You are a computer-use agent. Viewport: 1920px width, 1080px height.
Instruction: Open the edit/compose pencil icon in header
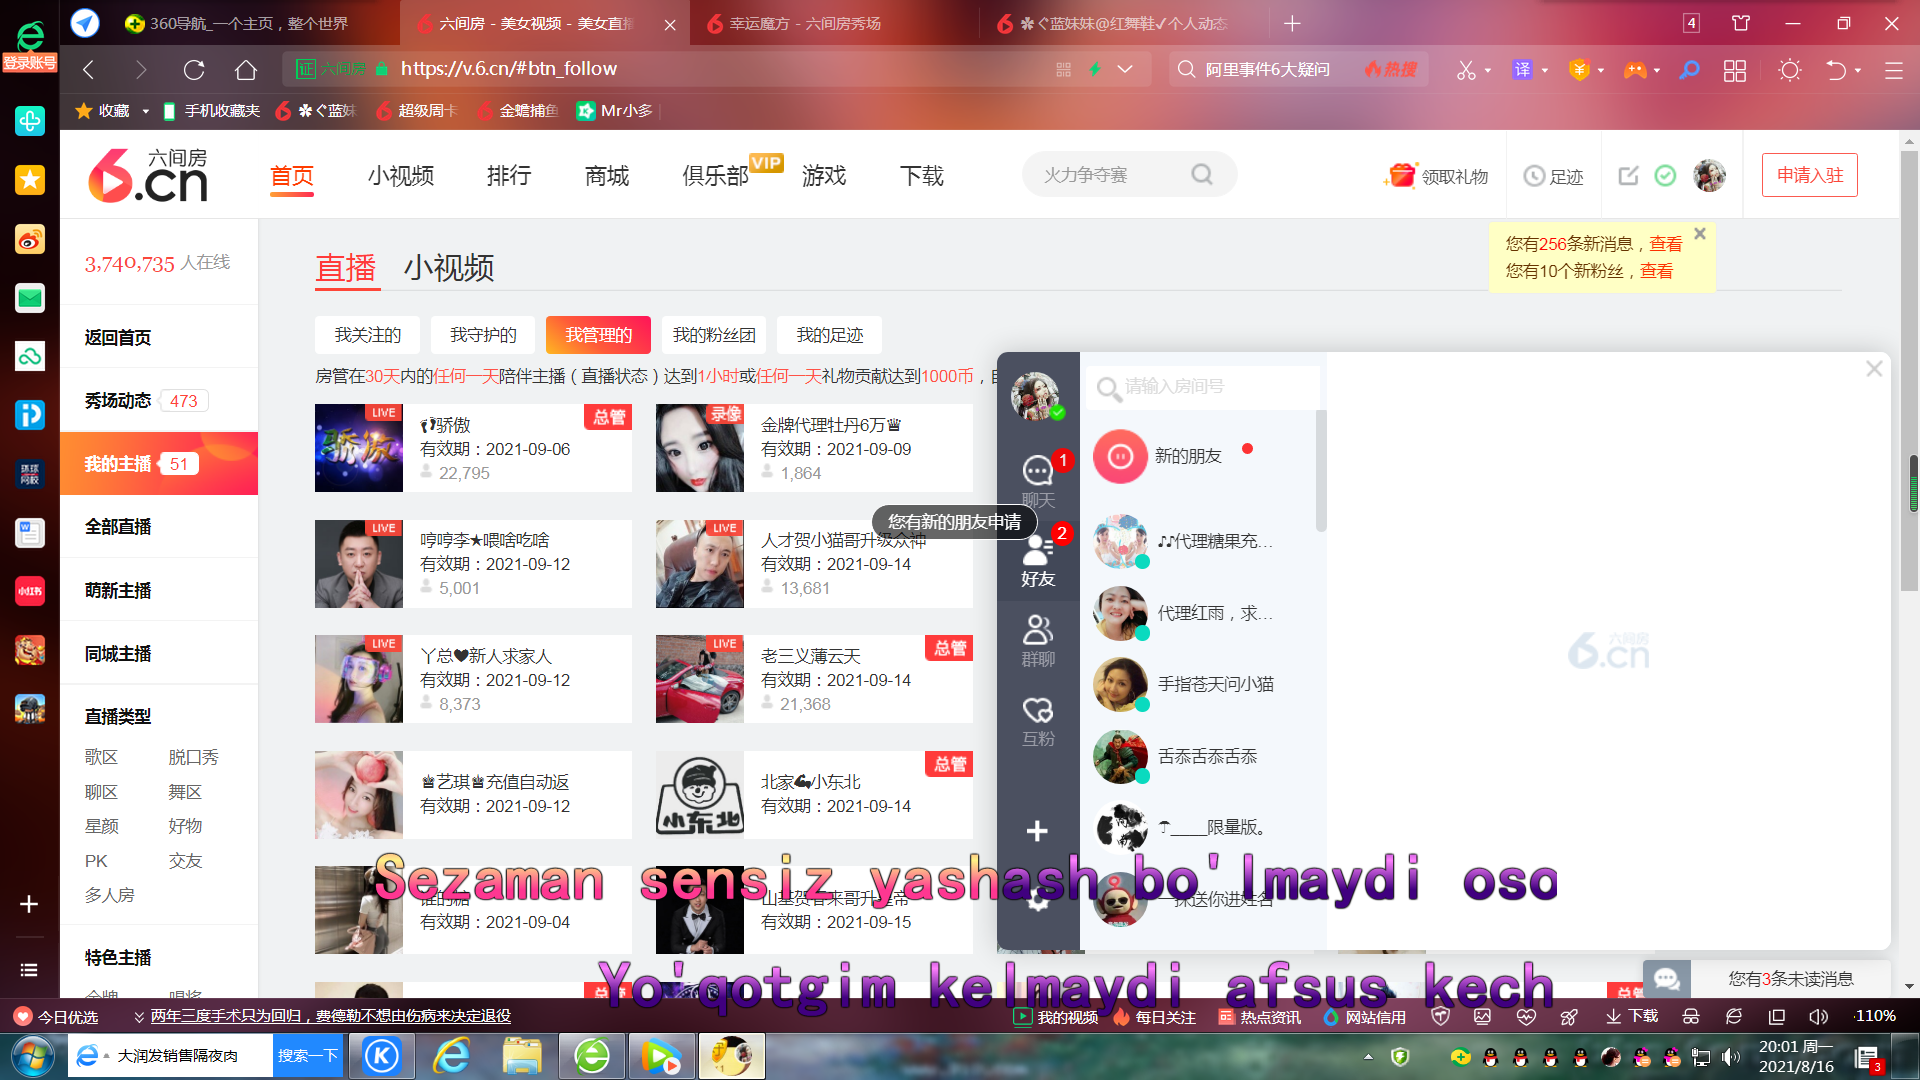1629,176
